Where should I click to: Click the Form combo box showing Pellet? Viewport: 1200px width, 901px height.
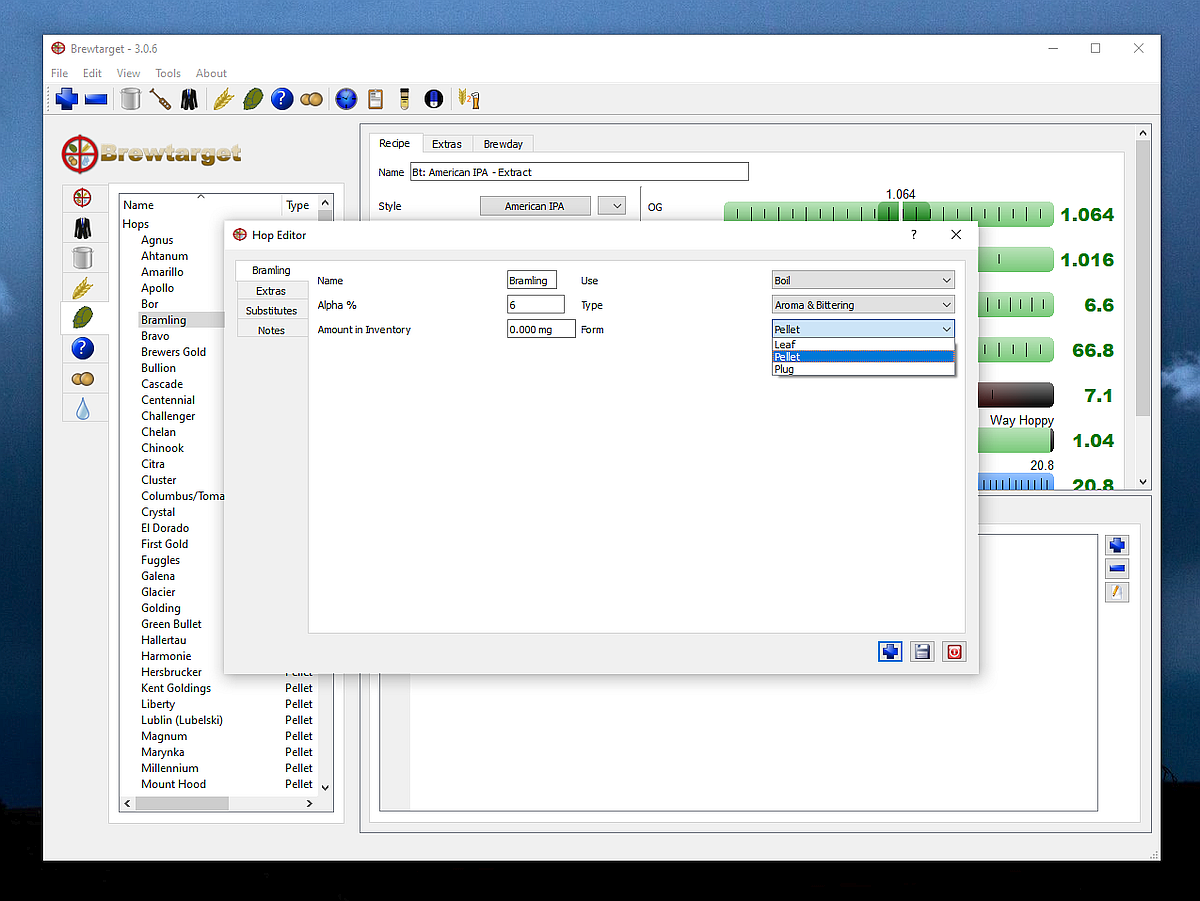[863, 329]
